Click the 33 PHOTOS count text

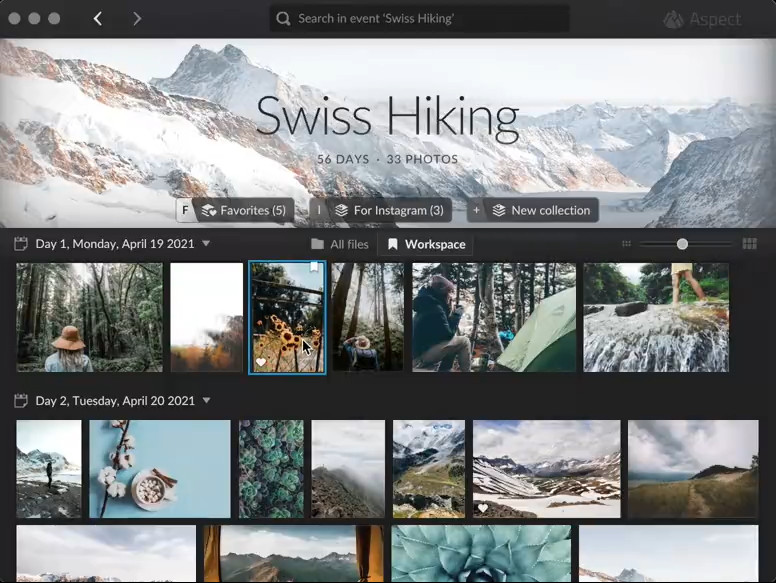pos(422,159)
